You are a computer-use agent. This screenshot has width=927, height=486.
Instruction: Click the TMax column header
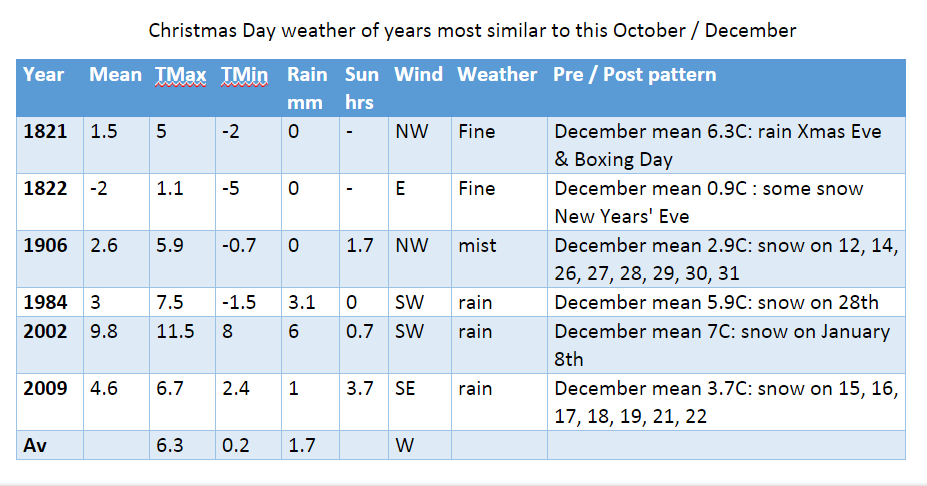(x=180, y=75)
